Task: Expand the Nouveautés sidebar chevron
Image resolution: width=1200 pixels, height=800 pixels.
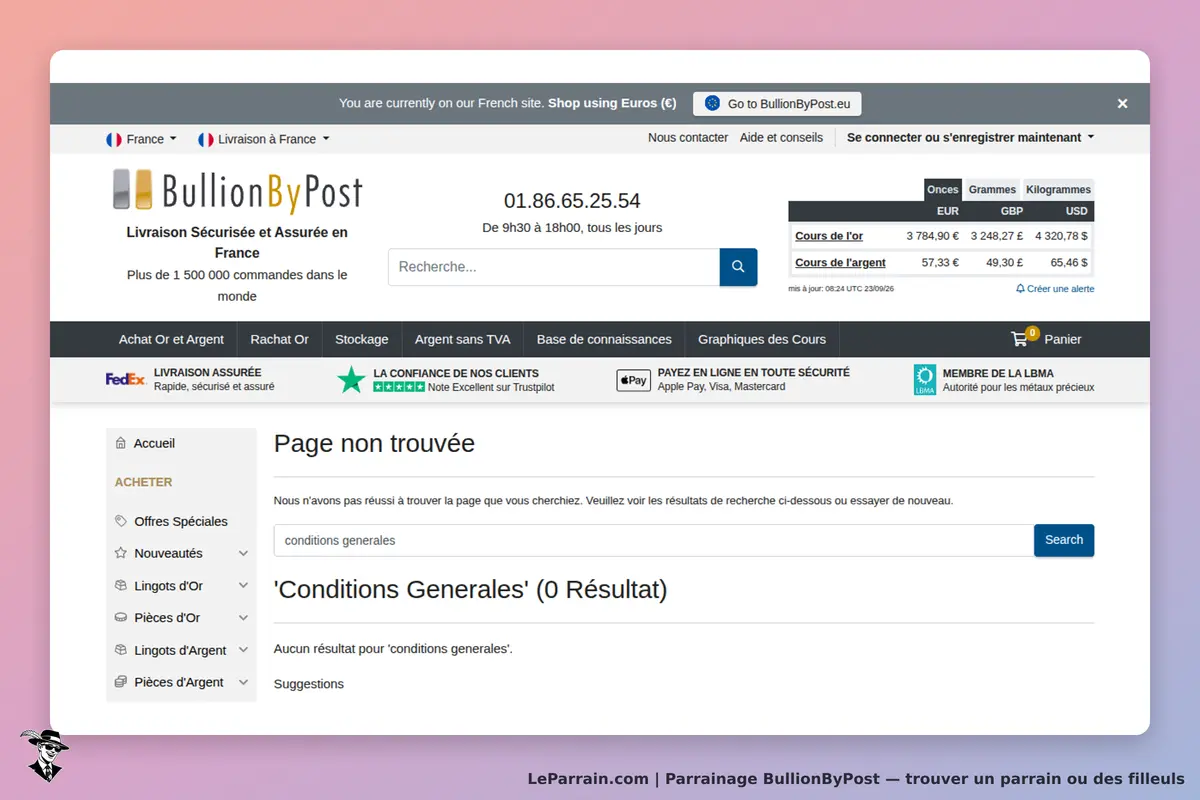Action: [243, 553]
